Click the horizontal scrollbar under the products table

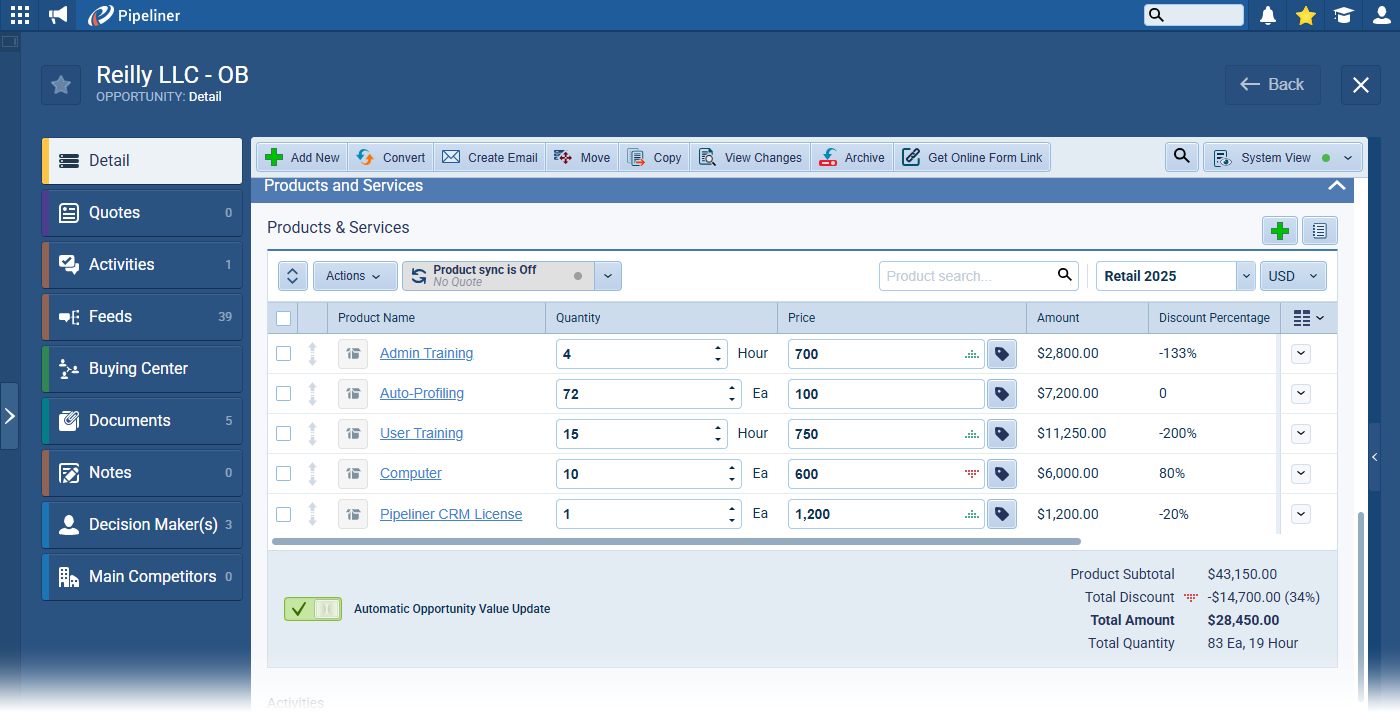pyautogui.click(x=676, y=541)
